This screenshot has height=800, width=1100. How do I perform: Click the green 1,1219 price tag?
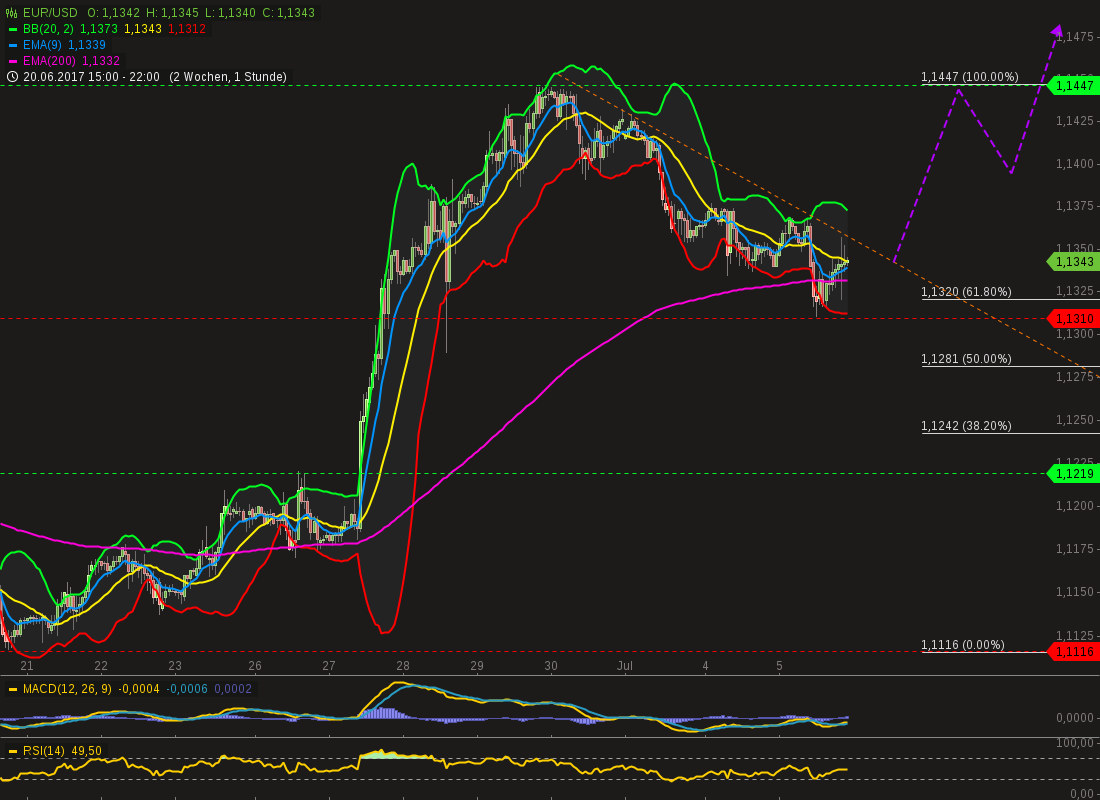[1073, 474]
